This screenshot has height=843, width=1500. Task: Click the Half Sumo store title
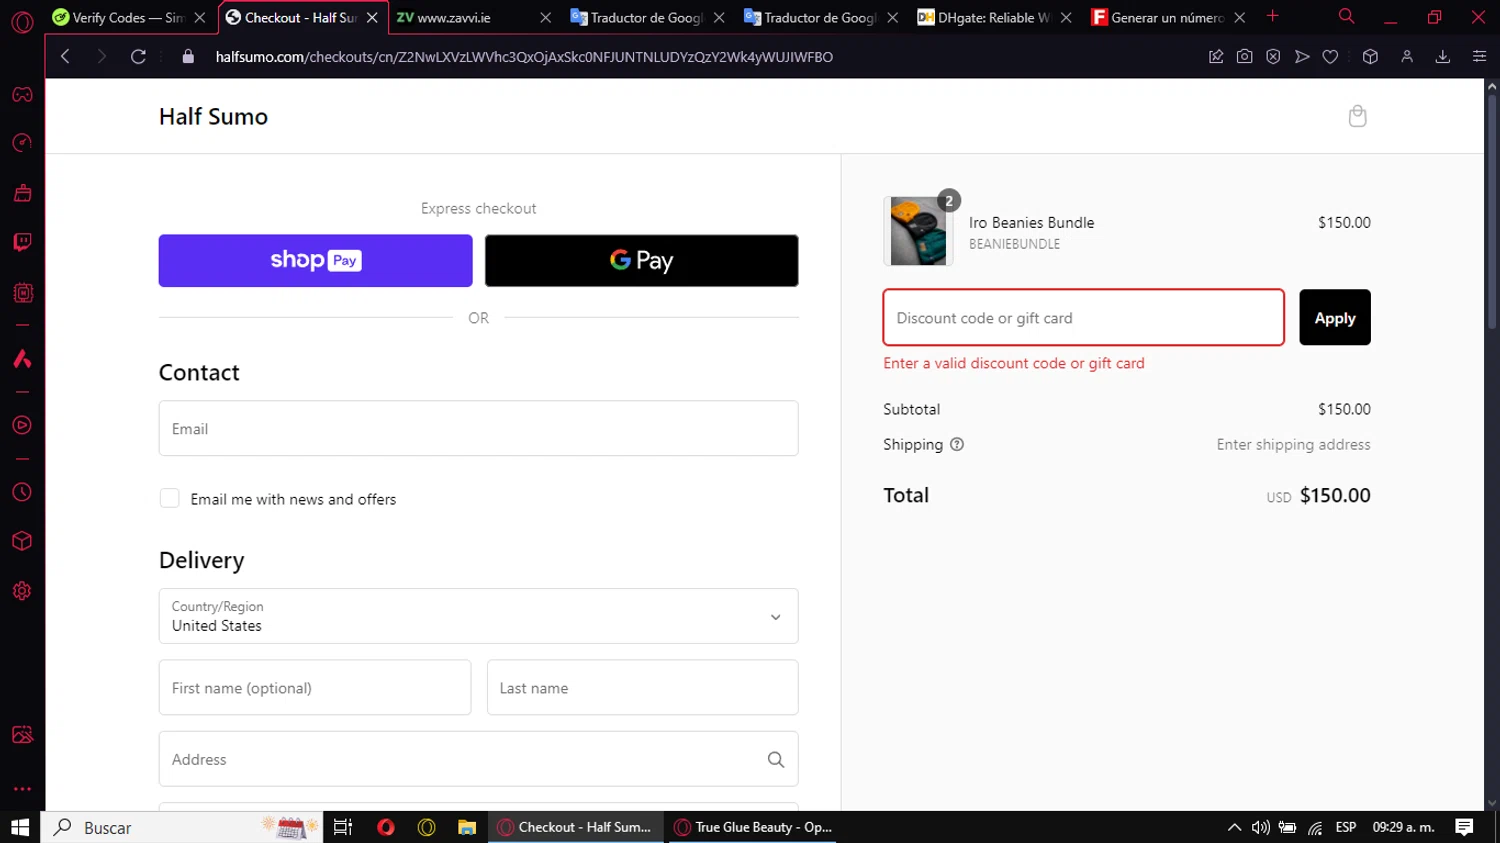[x=213, y=117]
